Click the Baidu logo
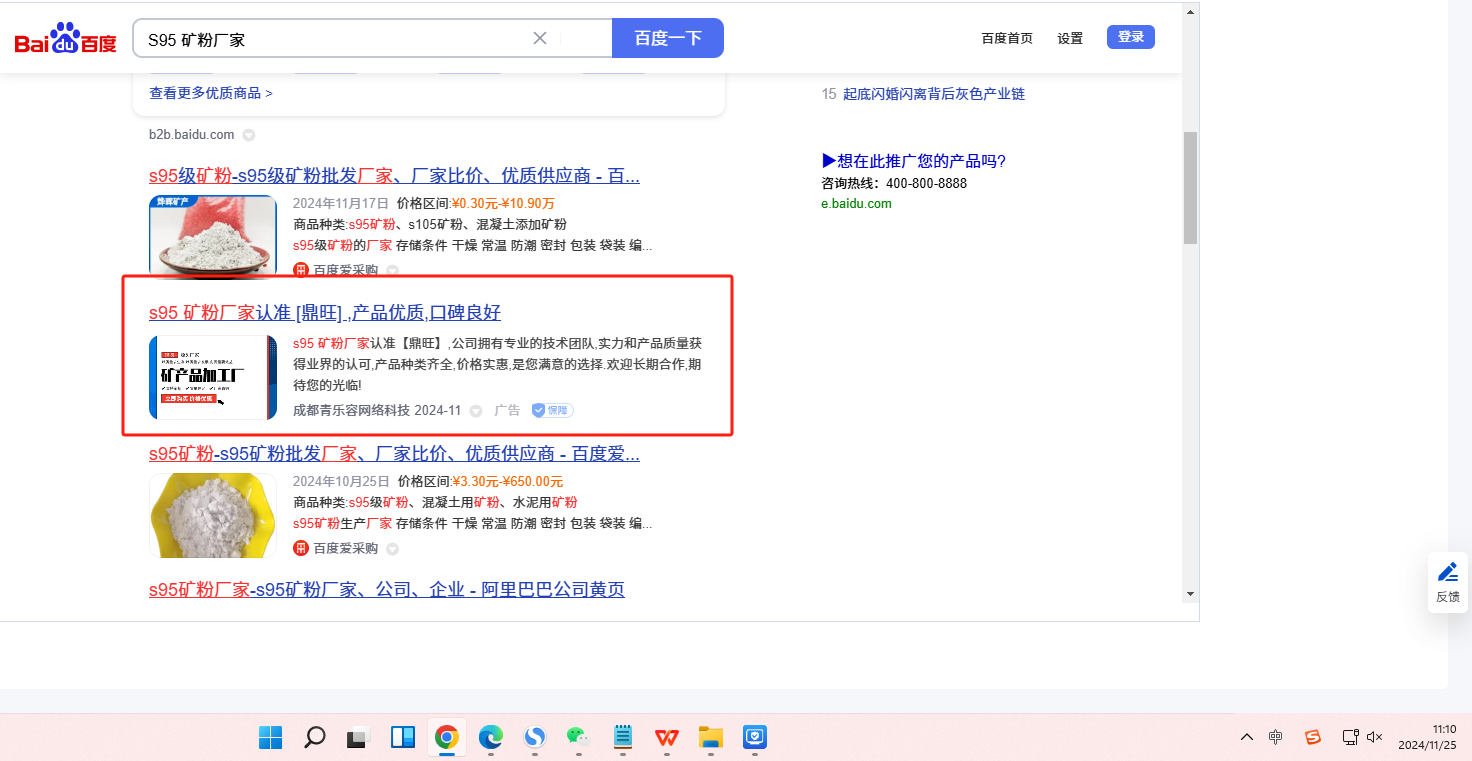Image resolution: width=1472 pixels, height=761 pixels. click(x=66, y=39)
